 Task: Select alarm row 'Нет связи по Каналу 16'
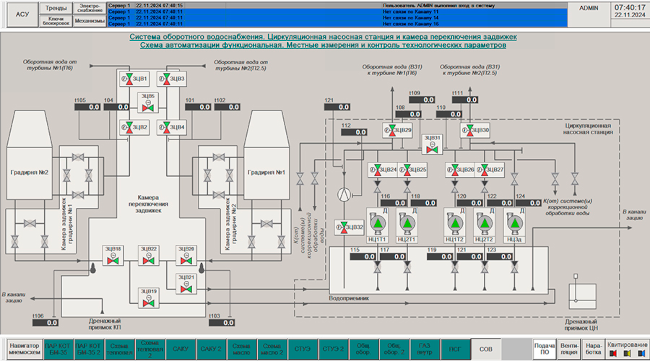337,24
